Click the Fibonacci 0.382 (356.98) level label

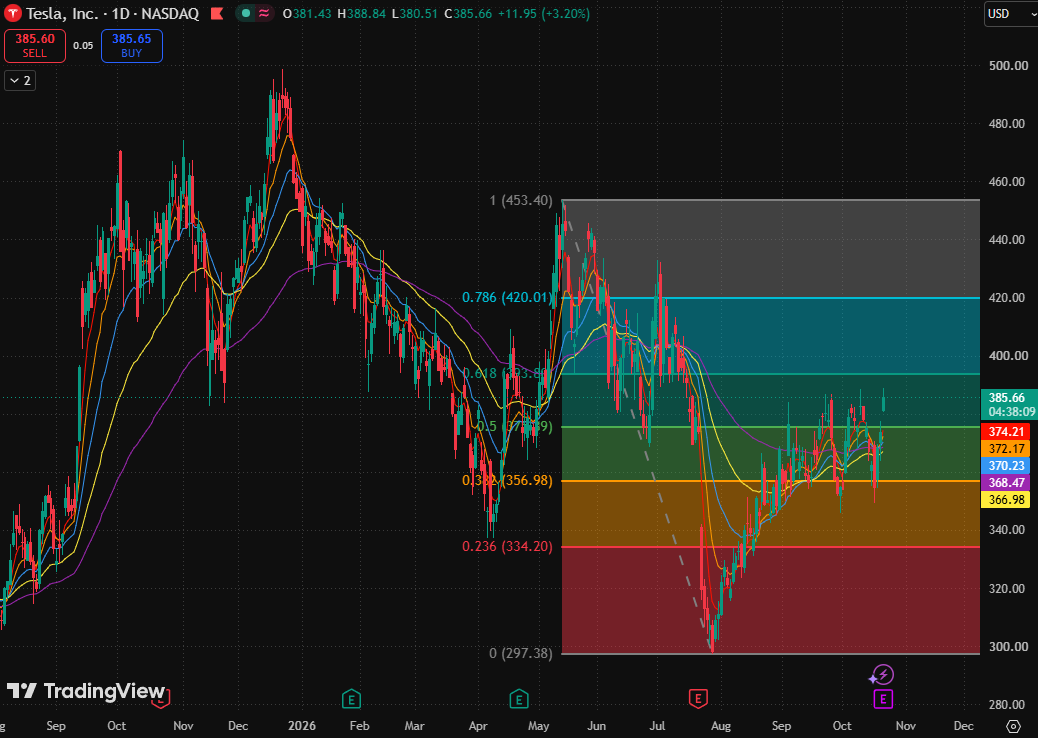pos(507,480)
